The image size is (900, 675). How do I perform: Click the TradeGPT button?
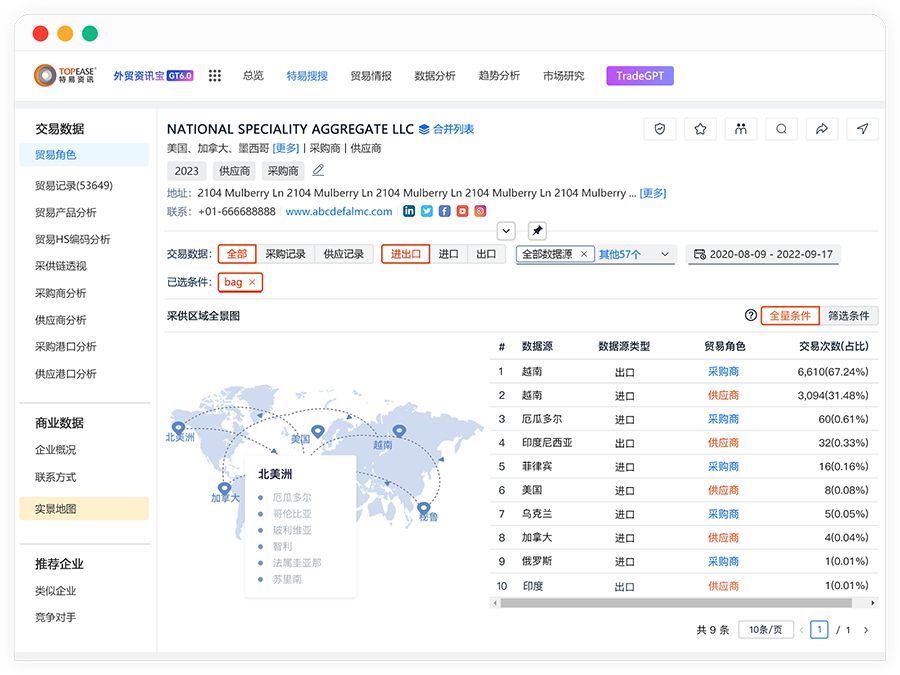click(x=640, y=76)
